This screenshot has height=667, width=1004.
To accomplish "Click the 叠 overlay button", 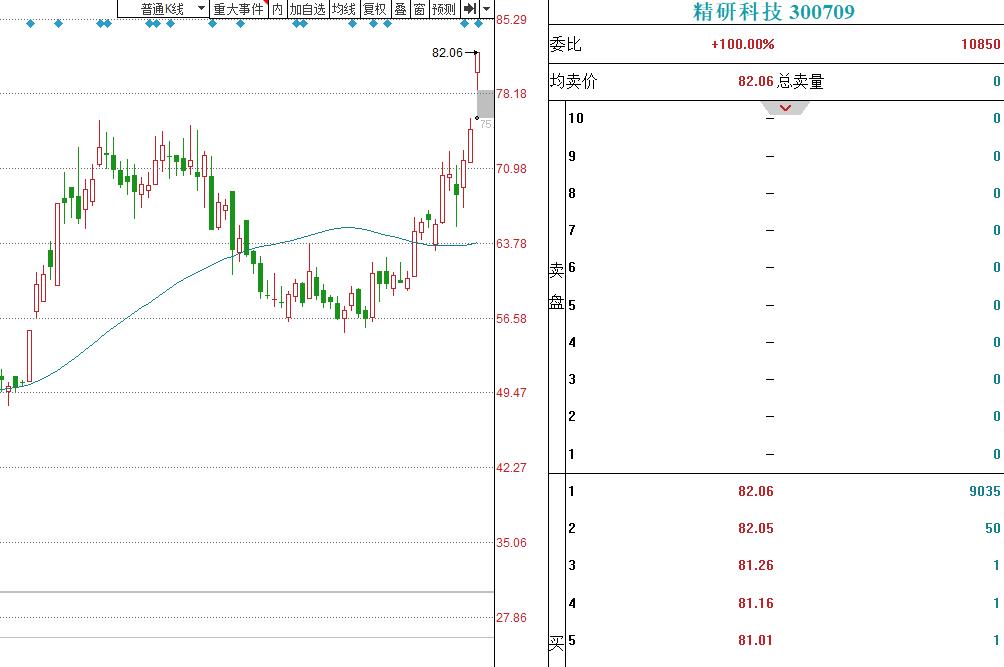I will click(x=400, y=9).
